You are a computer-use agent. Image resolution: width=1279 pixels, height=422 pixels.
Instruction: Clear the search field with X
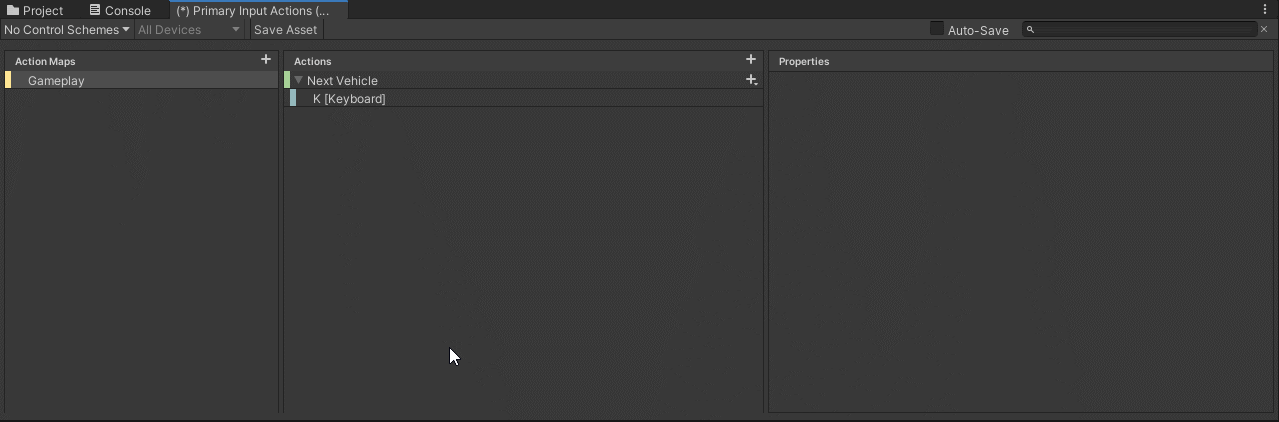[x=1264, y=30]
